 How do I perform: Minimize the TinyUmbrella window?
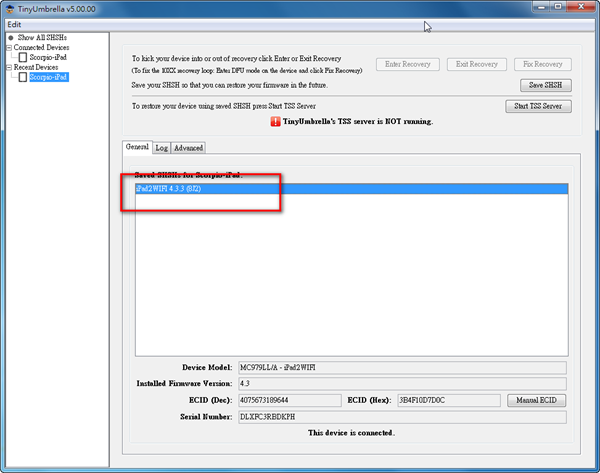pos(541,7)
